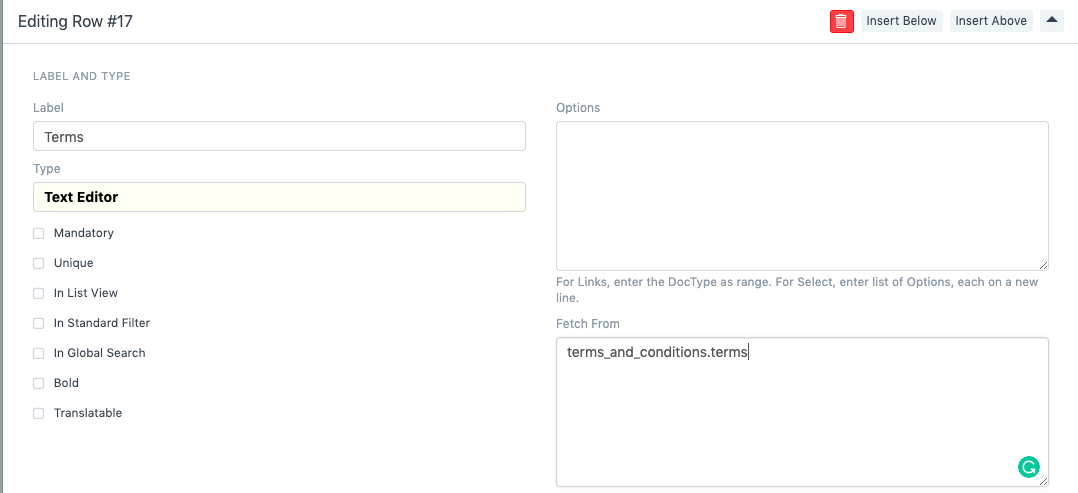Enable In Global Search checkbox
1078x493 pixels.
pos(39,353)
